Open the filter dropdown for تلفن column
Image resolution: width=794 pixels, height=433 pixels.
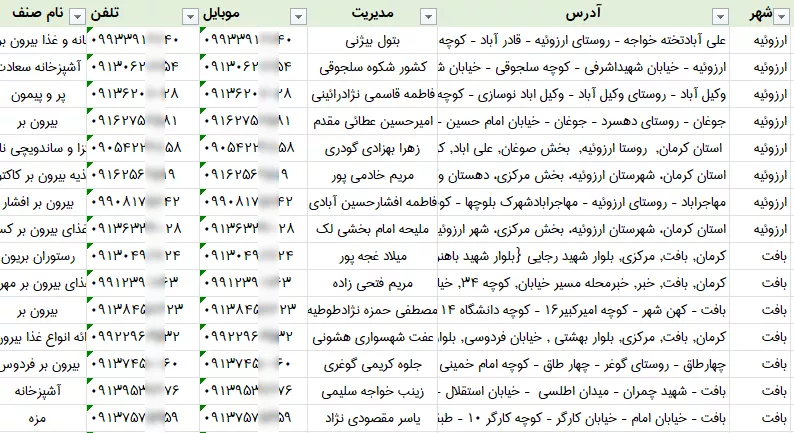190,17
